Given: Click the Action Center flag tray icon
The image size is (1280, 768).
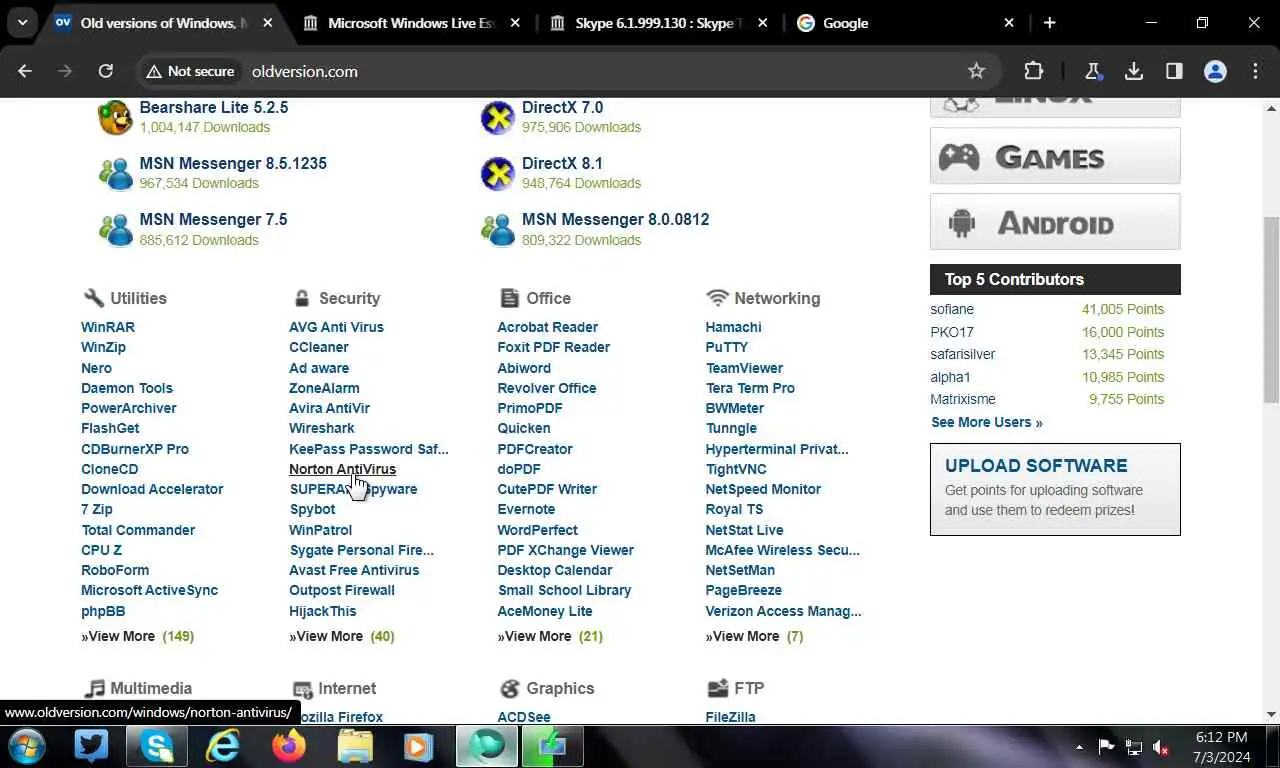Looking at the screenshot, I should [1106, 747].
